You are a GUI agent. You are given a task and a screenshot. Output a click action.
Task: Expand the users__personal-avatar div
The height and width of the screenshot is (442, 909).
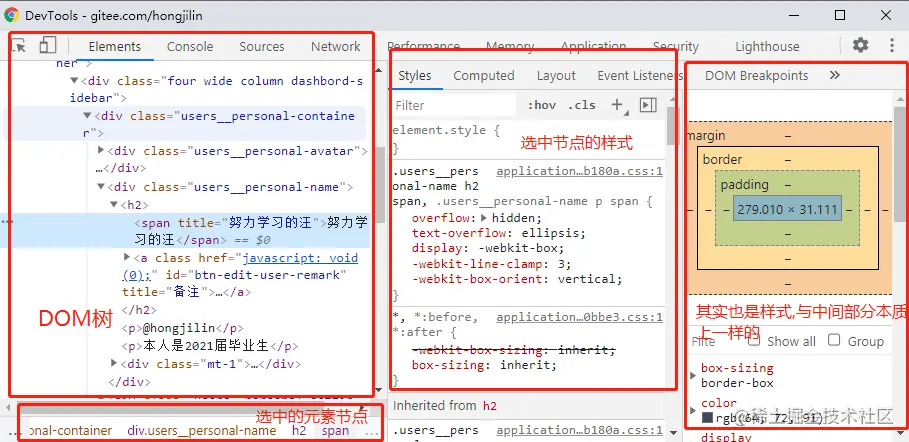(x=101, y=151)
